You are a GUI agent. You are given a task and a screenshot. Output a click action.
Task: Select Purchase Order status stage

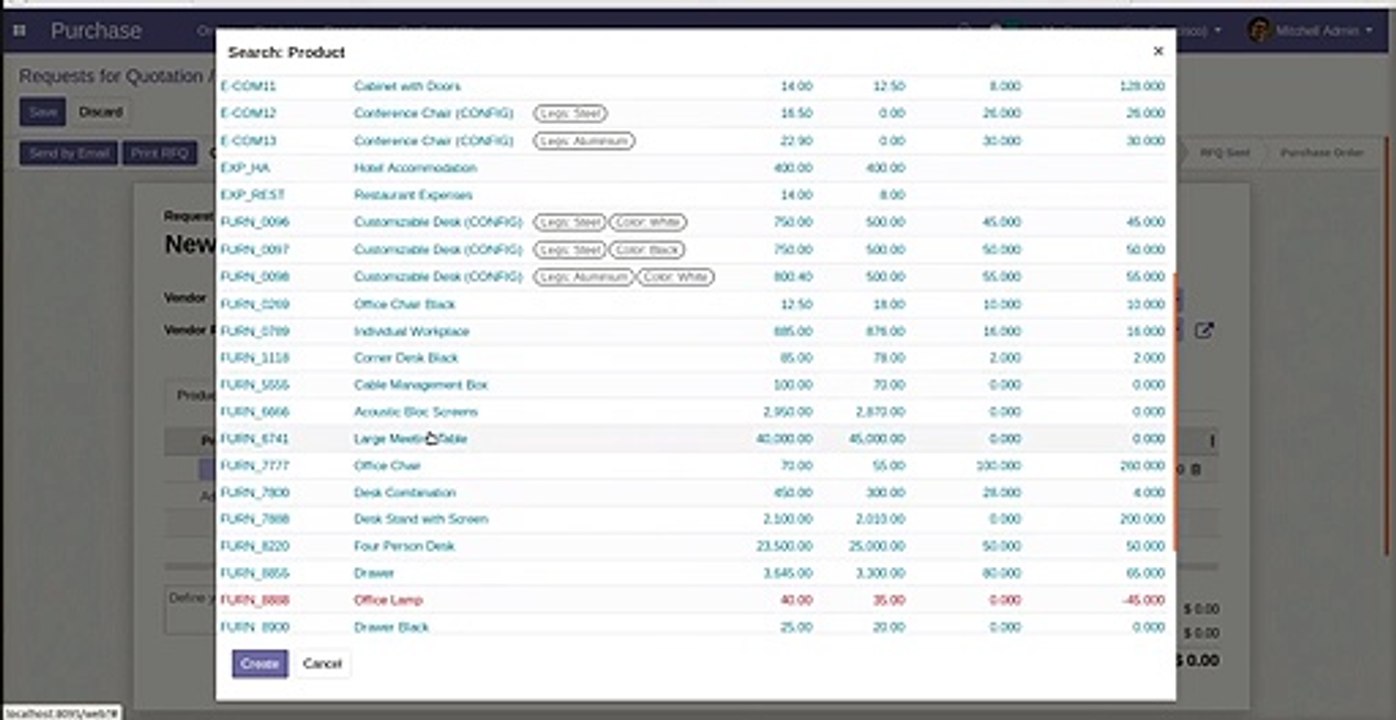coord(1321,153)
